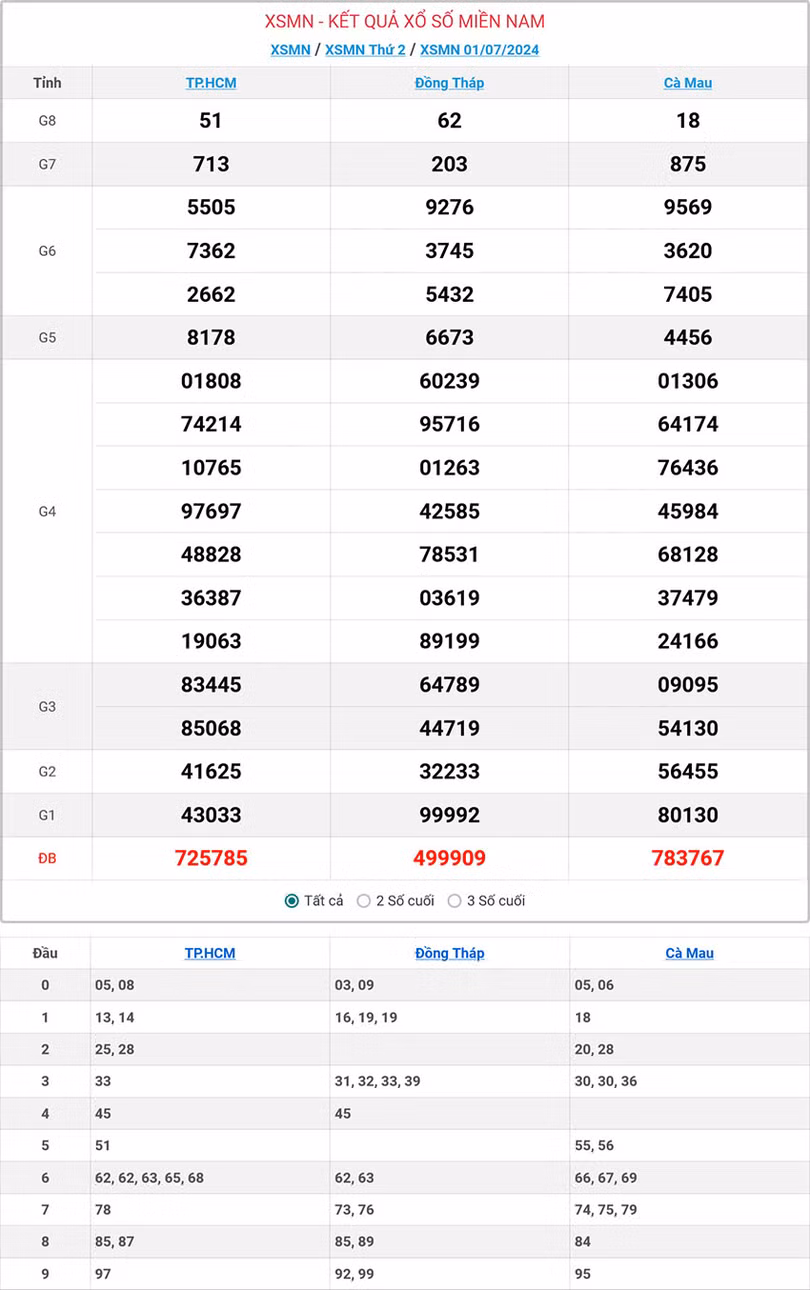Click Đồng Tháp special prize number 499909
810x1290 pixels.
449,858
